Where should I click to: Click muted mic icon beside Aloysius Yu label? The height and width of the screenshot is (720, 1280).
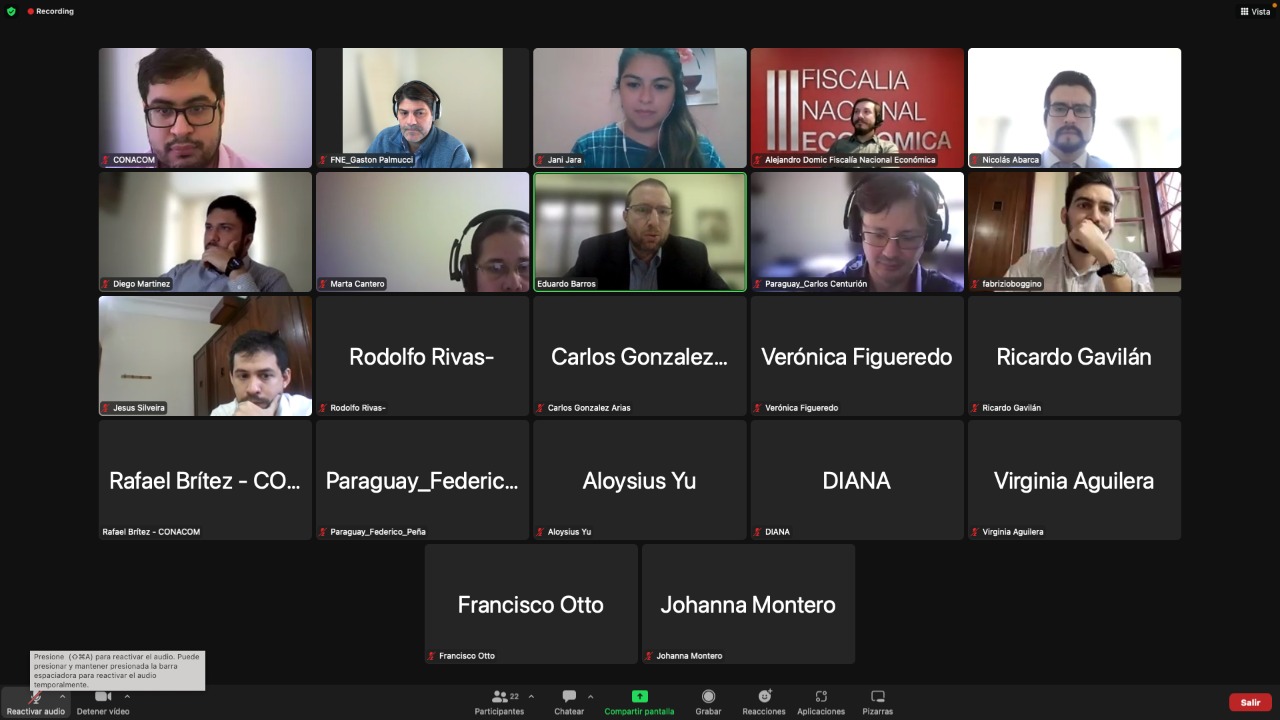point(540,532)
